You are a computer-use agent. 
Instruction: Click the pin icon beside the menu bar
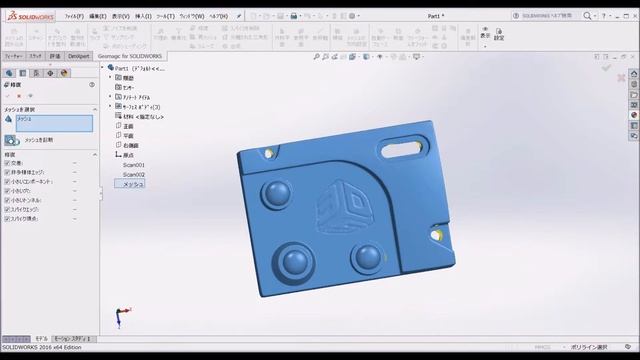point(239,16)
